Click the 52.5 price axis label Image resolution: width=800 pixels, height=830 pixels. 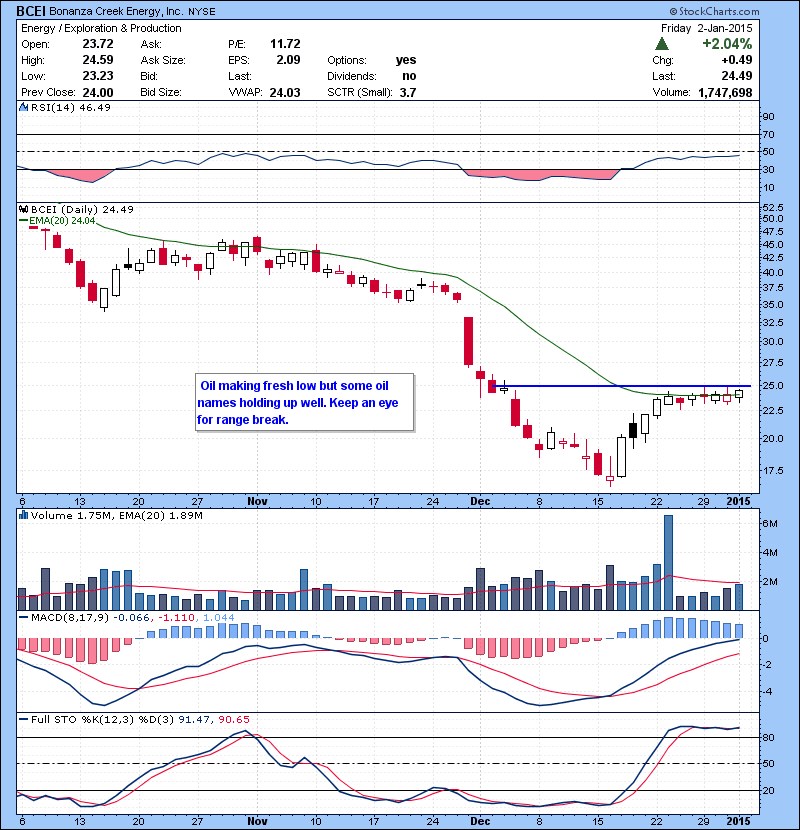click(x=773, y=207)
